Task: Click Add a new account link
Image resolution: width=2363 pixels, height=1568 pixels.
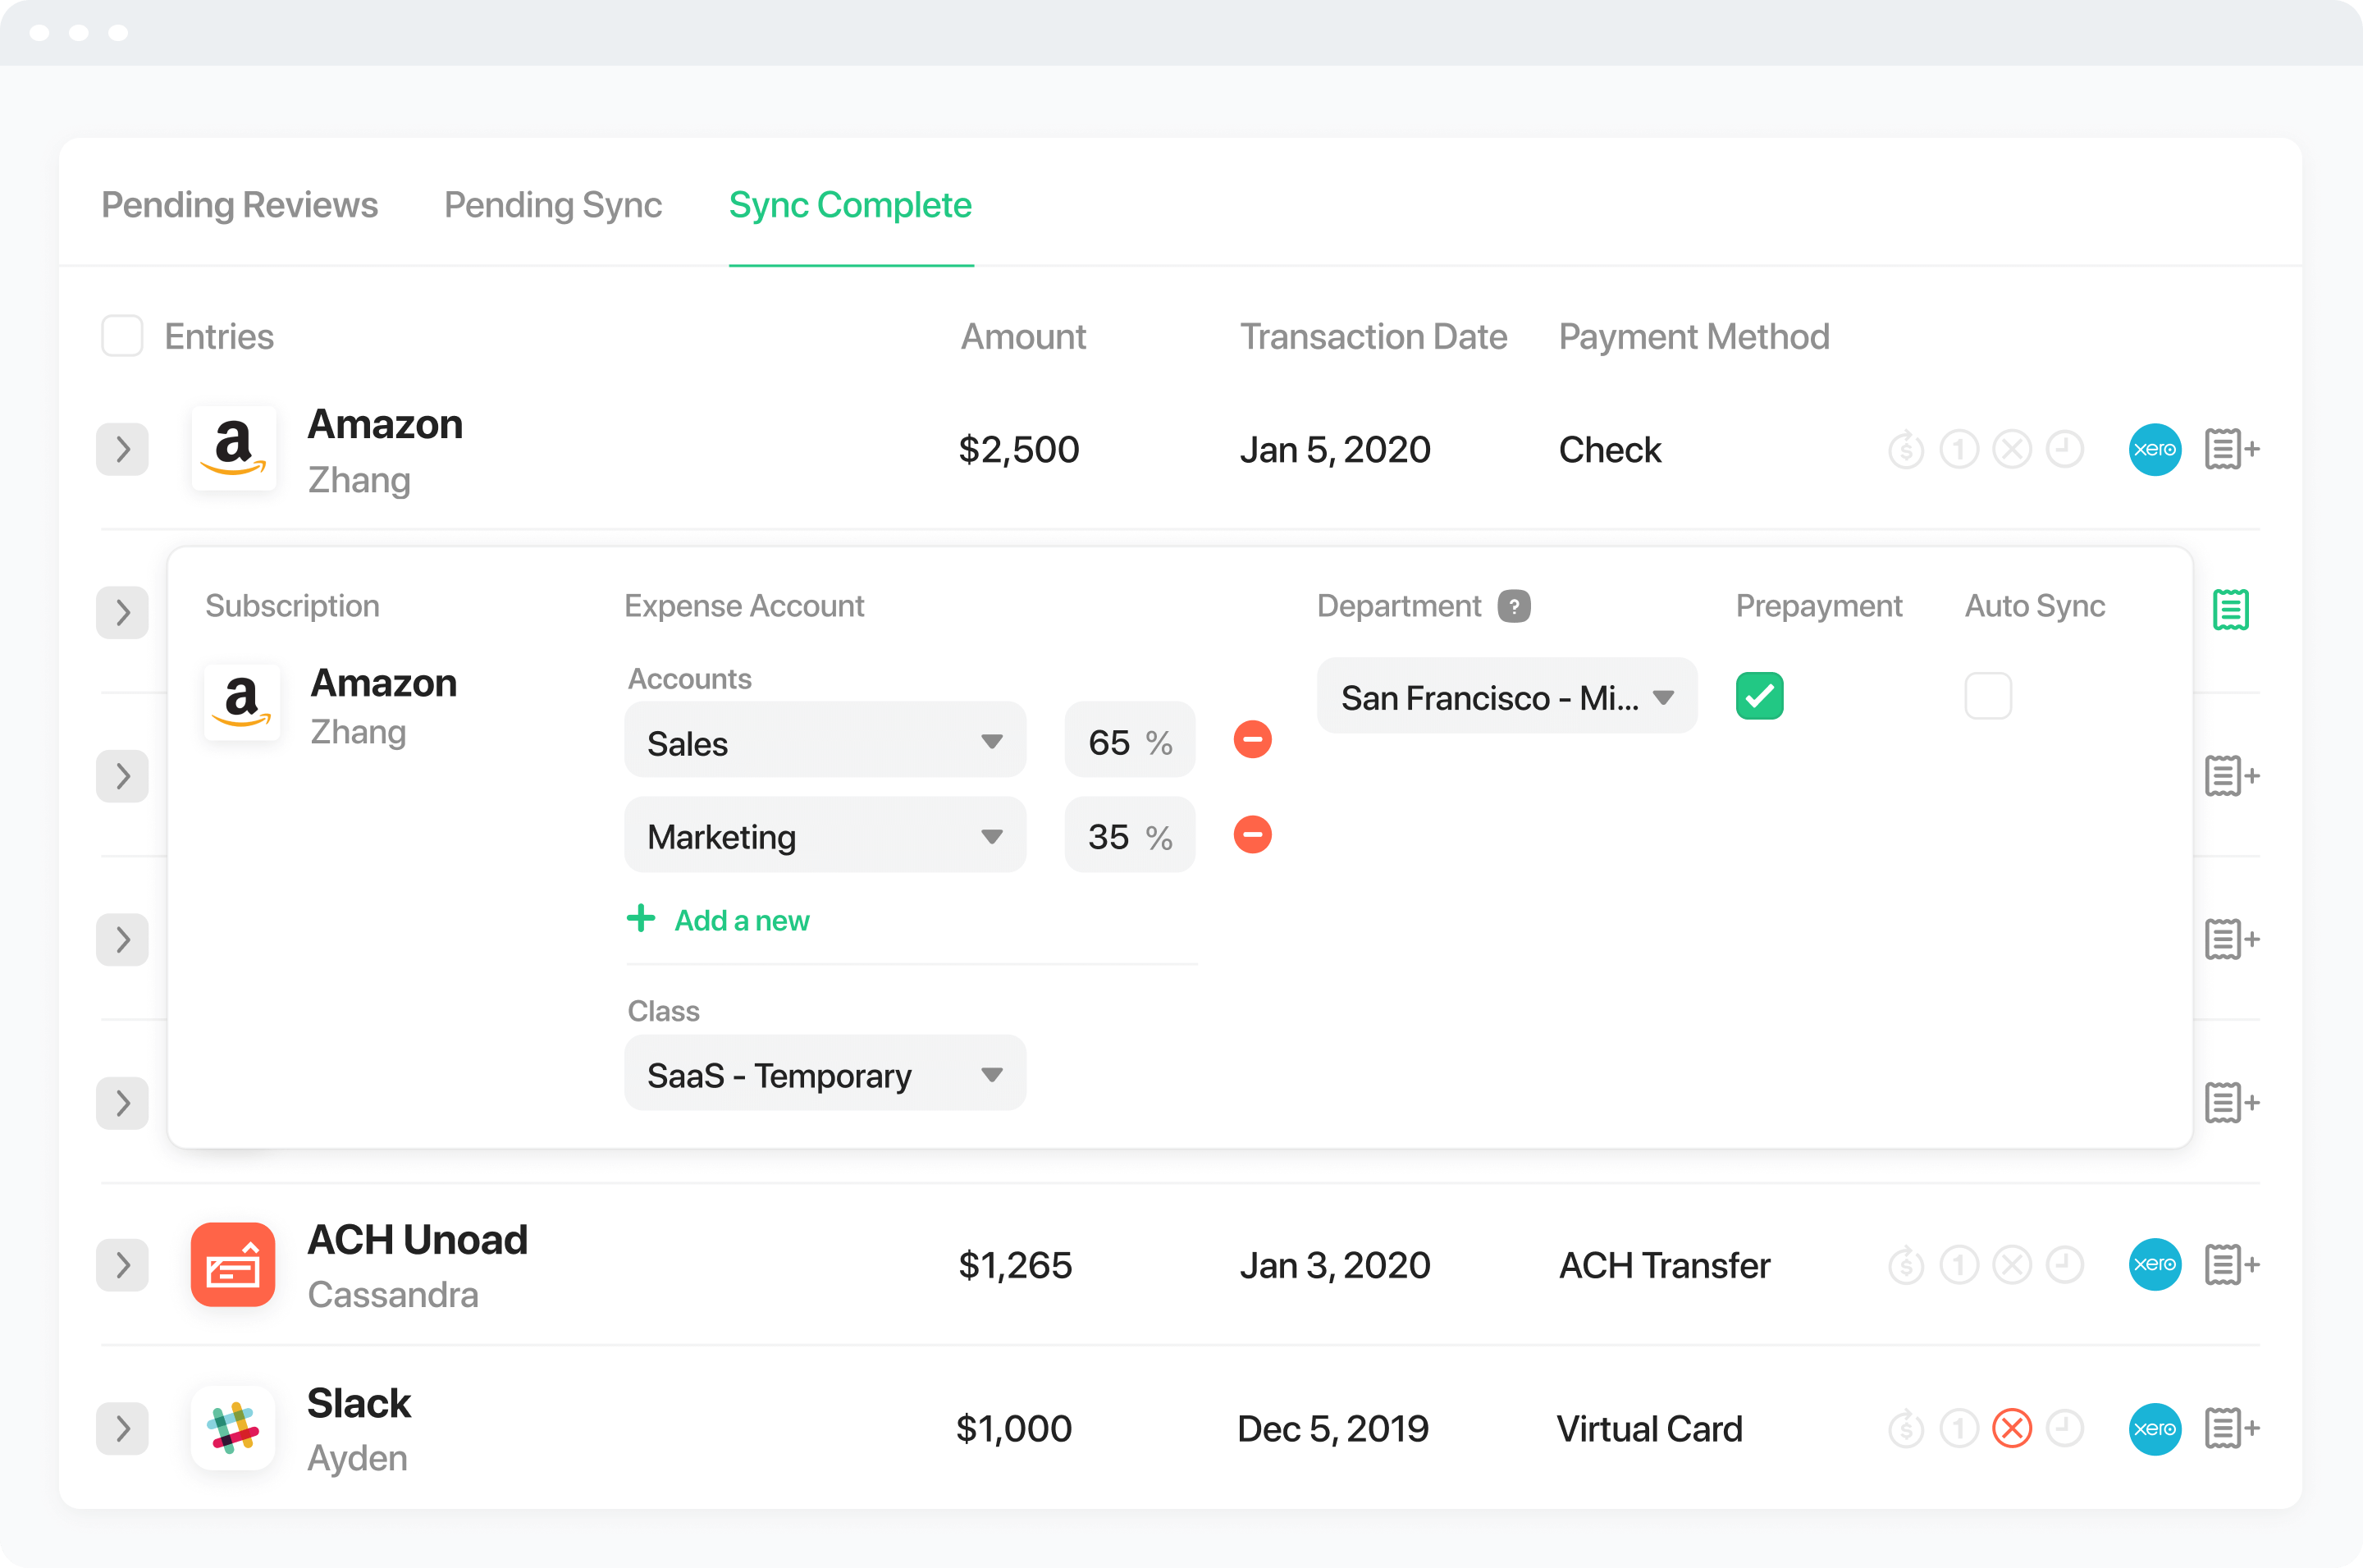Action: point(717,920)
